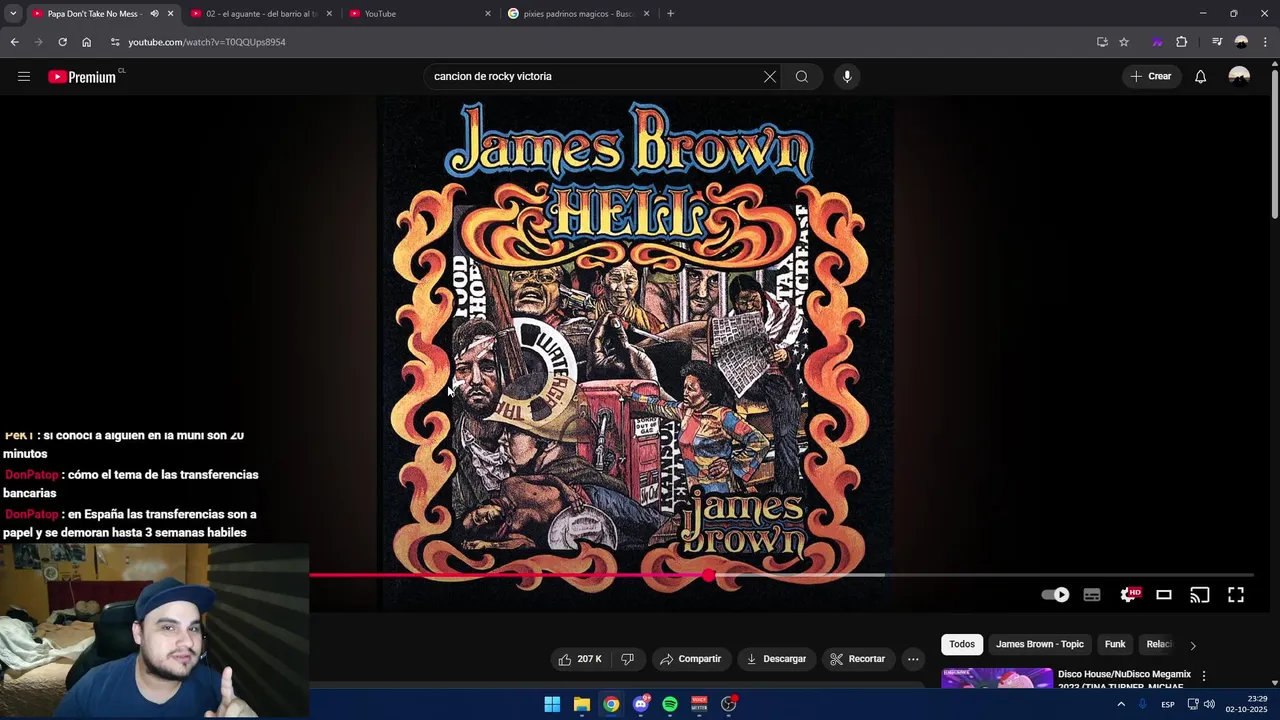Viewport: 1280px width, 720px height.
Task: Go to the browser home page
Action: 87,42
